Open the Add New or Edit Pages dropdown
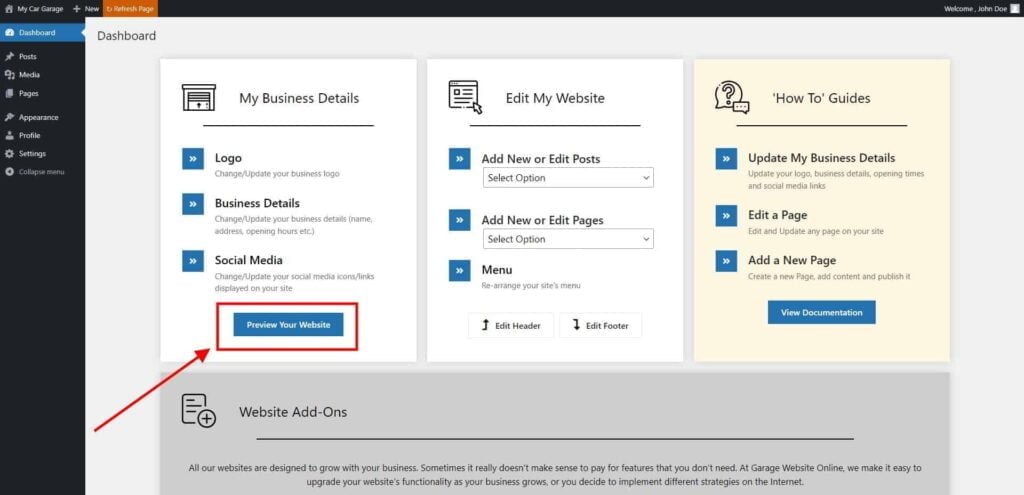 (x=567, y=239)
